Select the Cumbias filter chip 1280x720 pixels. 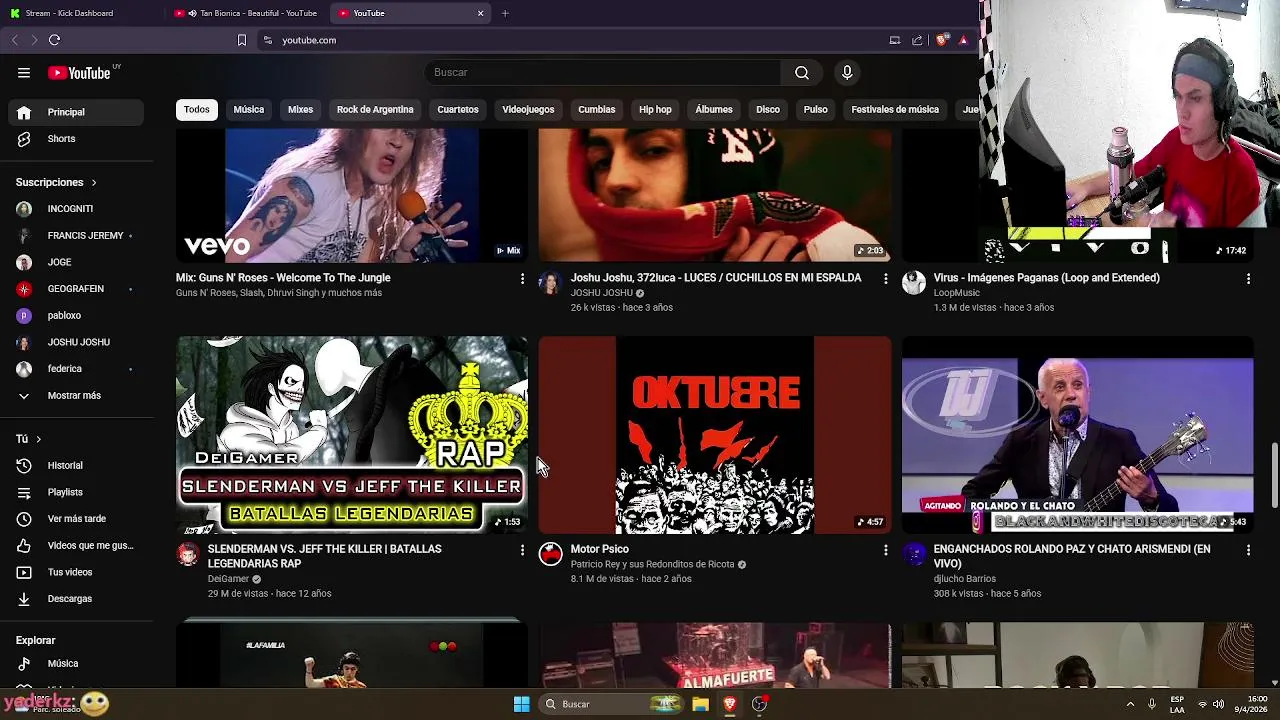click(597, 109)
